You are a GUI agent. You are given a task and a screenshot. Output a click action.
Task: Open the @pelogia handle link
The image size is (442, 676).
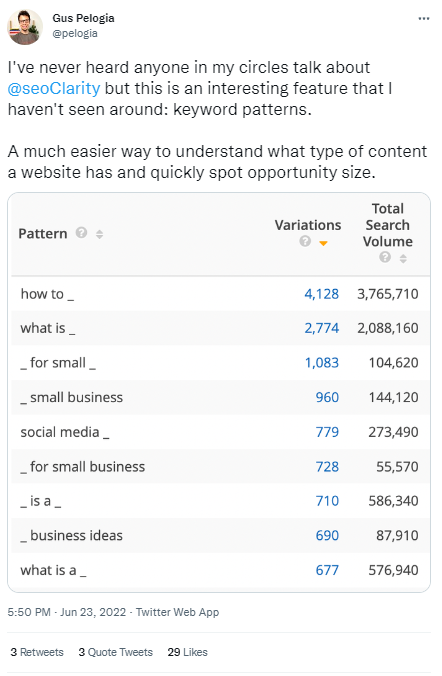tap(75, 33)
